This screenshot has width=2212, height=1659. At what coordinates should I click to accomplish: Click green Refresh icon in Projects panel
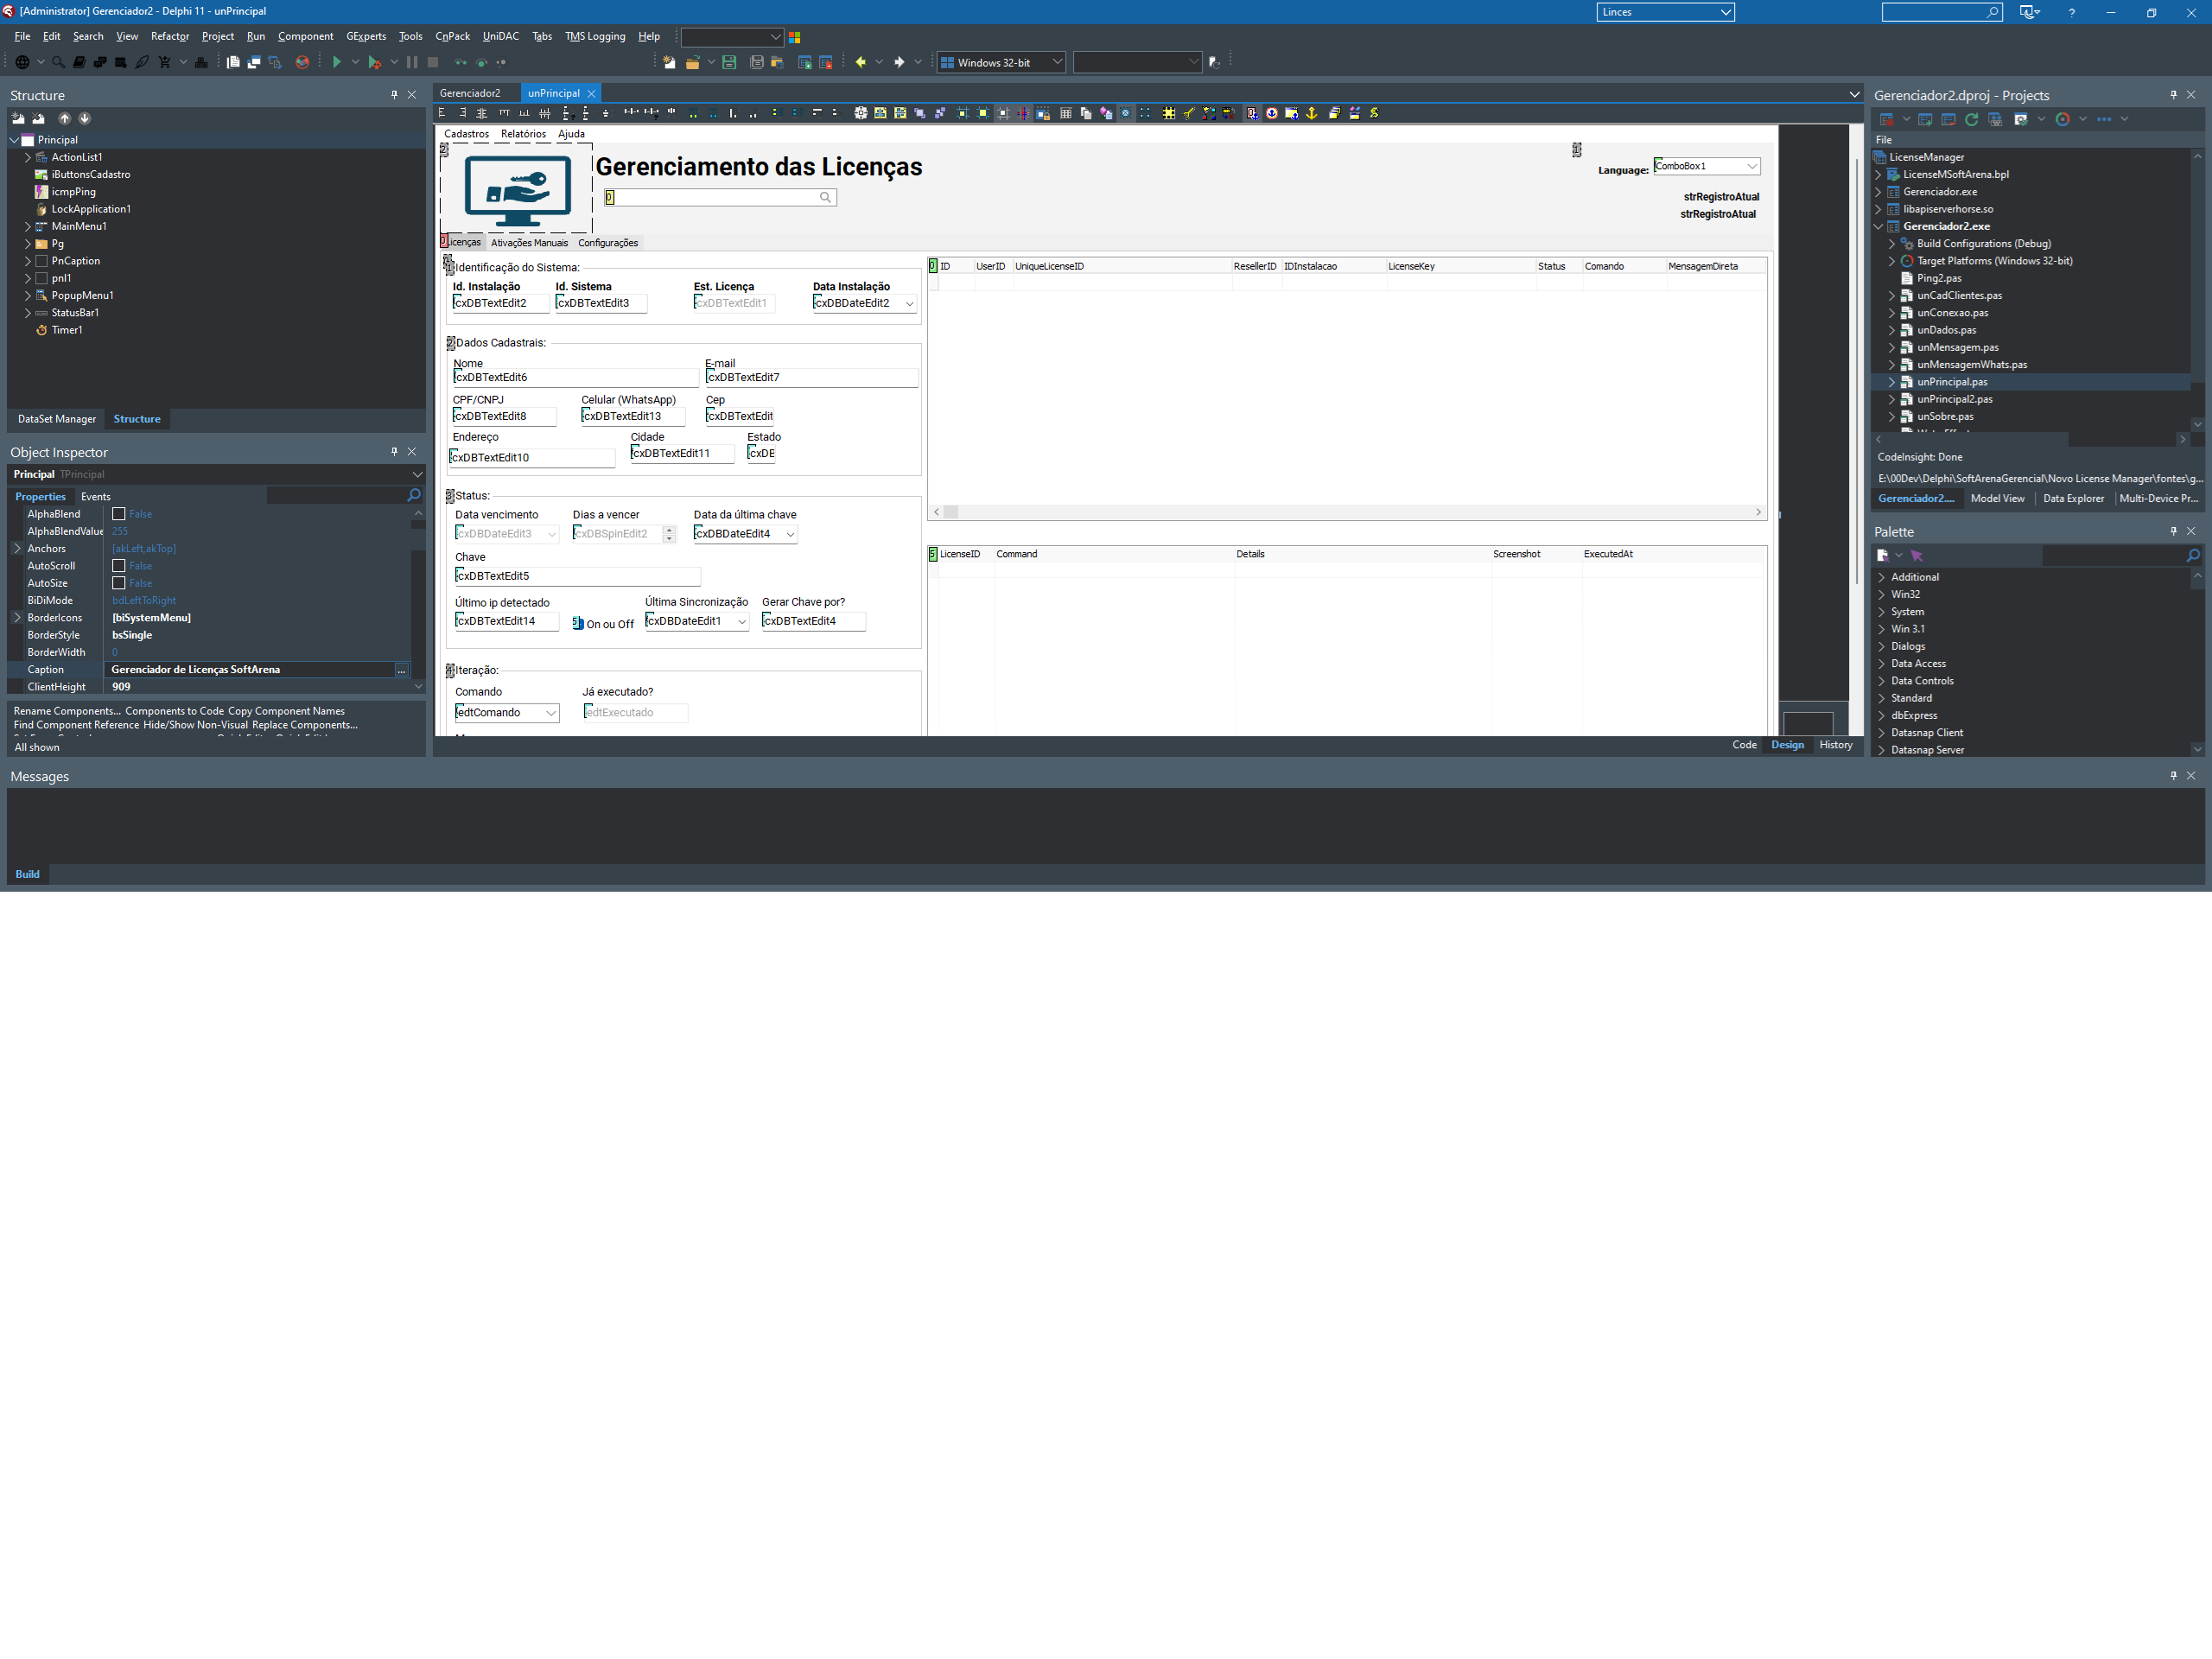1971,119
